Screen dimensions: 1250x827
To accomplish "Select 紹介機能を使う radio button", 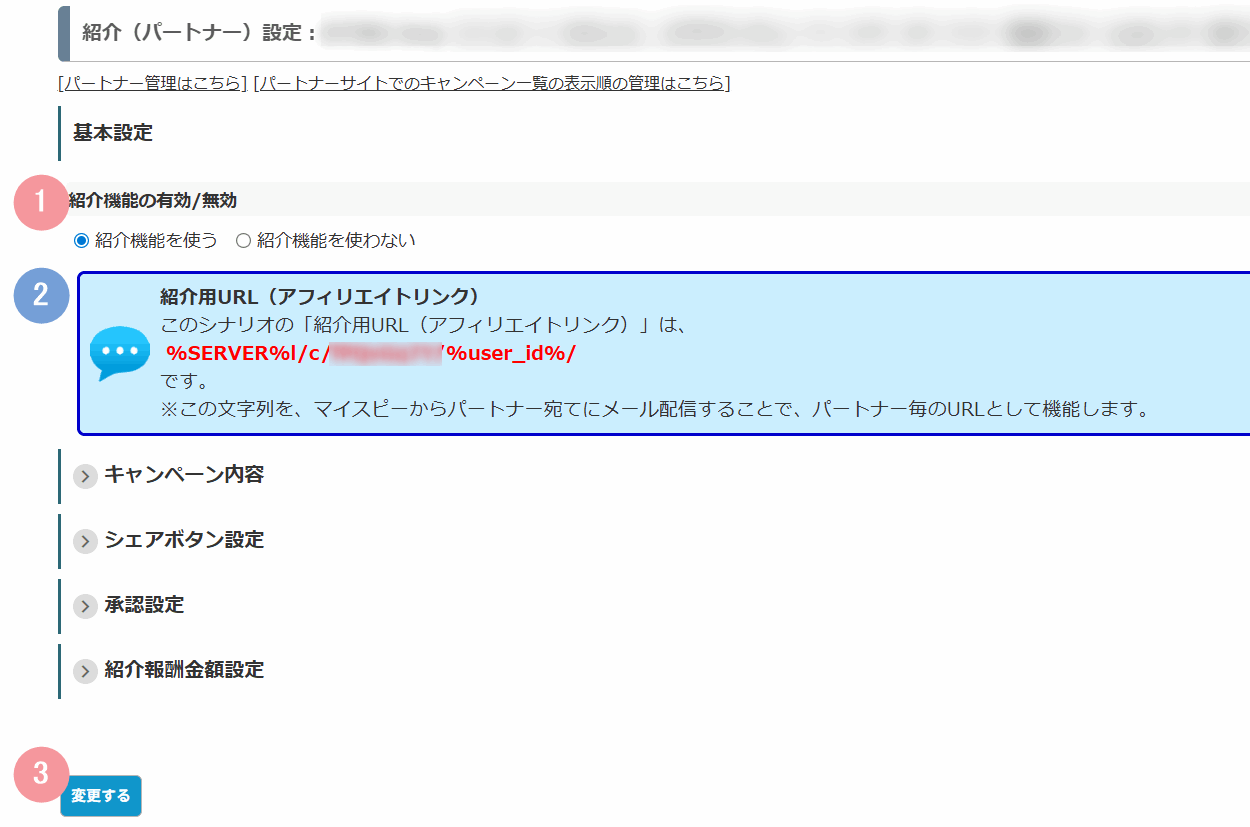I will (82, 241).
